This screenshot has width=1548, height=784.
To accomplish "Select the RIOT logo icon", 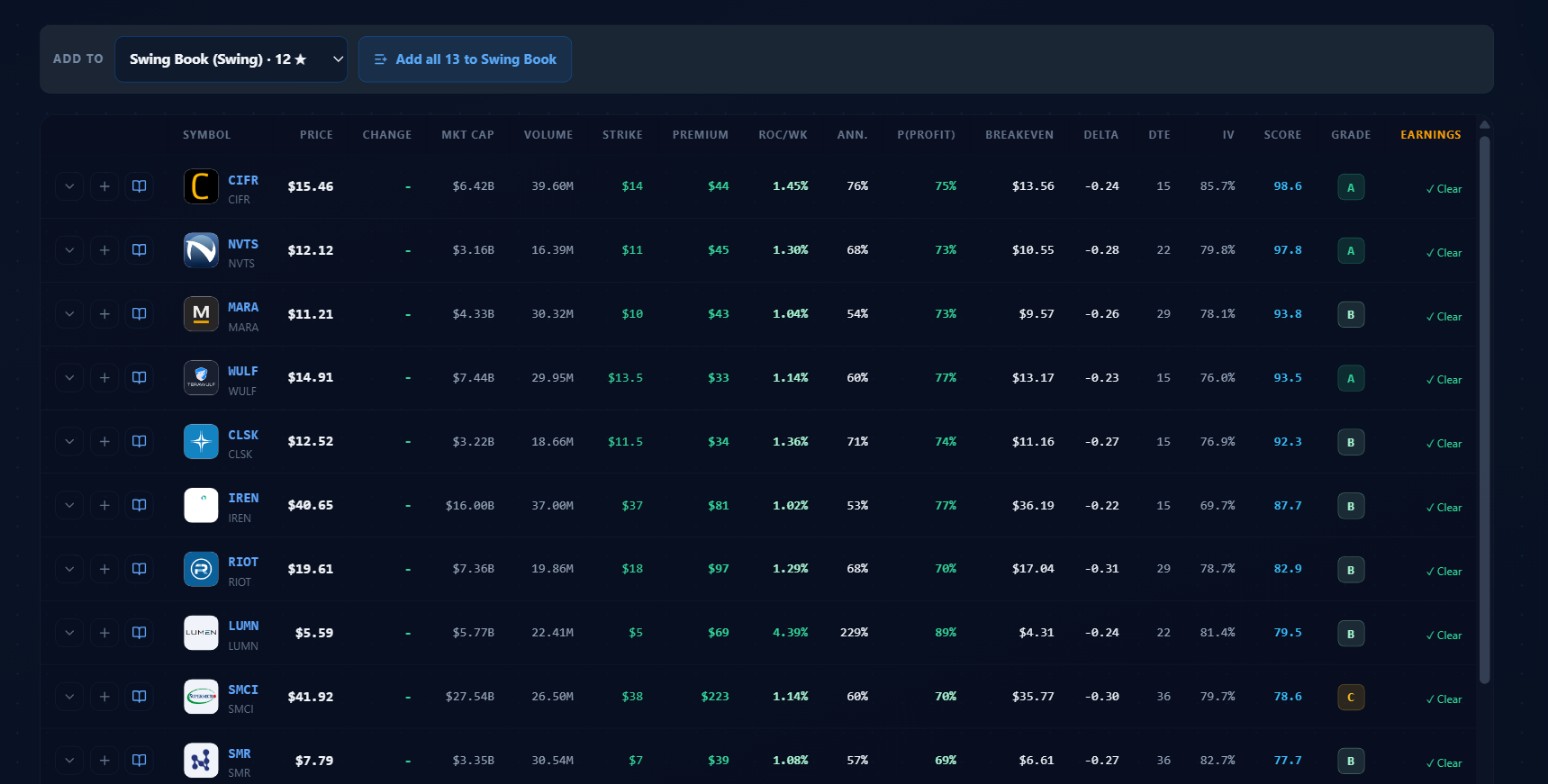I will 201,569.
